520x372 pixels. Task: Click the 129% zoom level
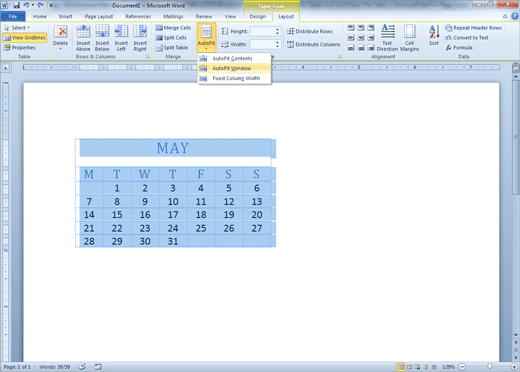pyautogui.click(x=448, y=367)
